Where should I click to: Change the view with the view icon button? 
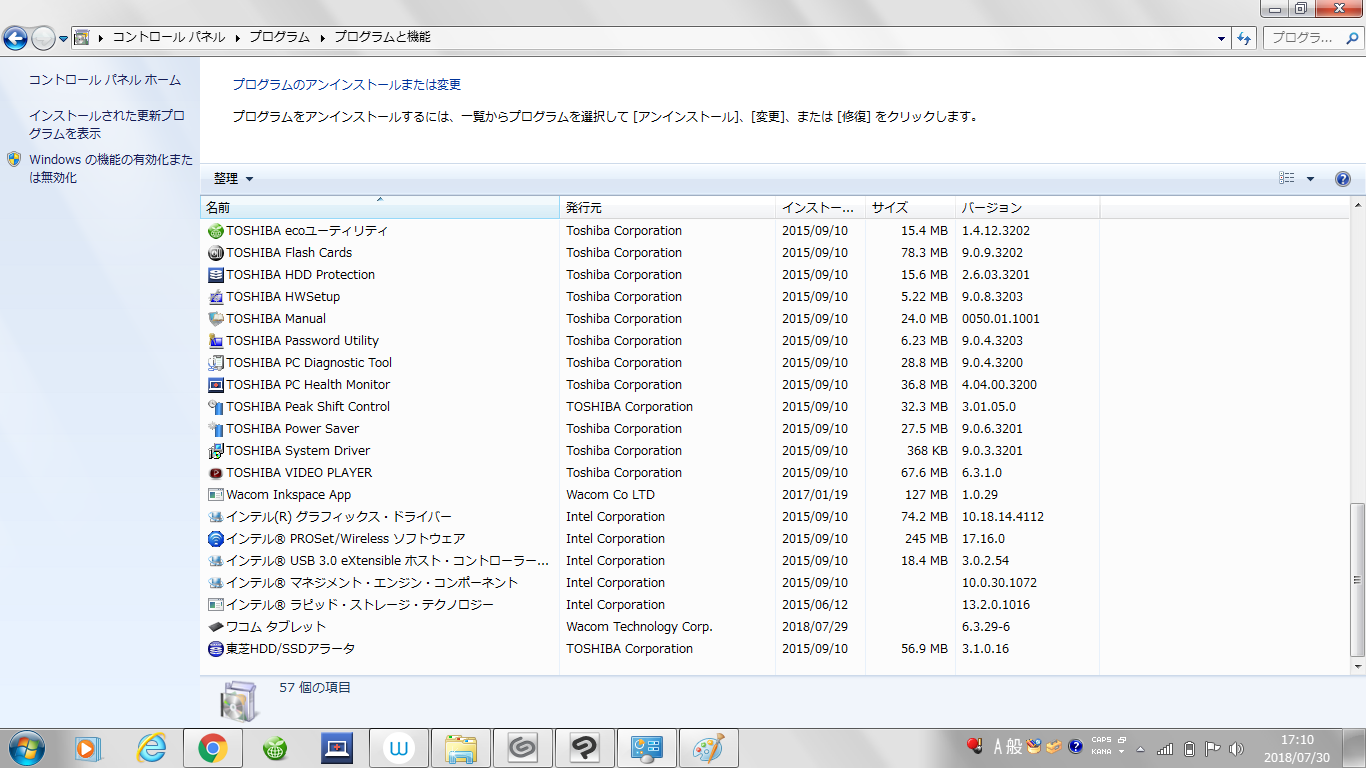1287,179
